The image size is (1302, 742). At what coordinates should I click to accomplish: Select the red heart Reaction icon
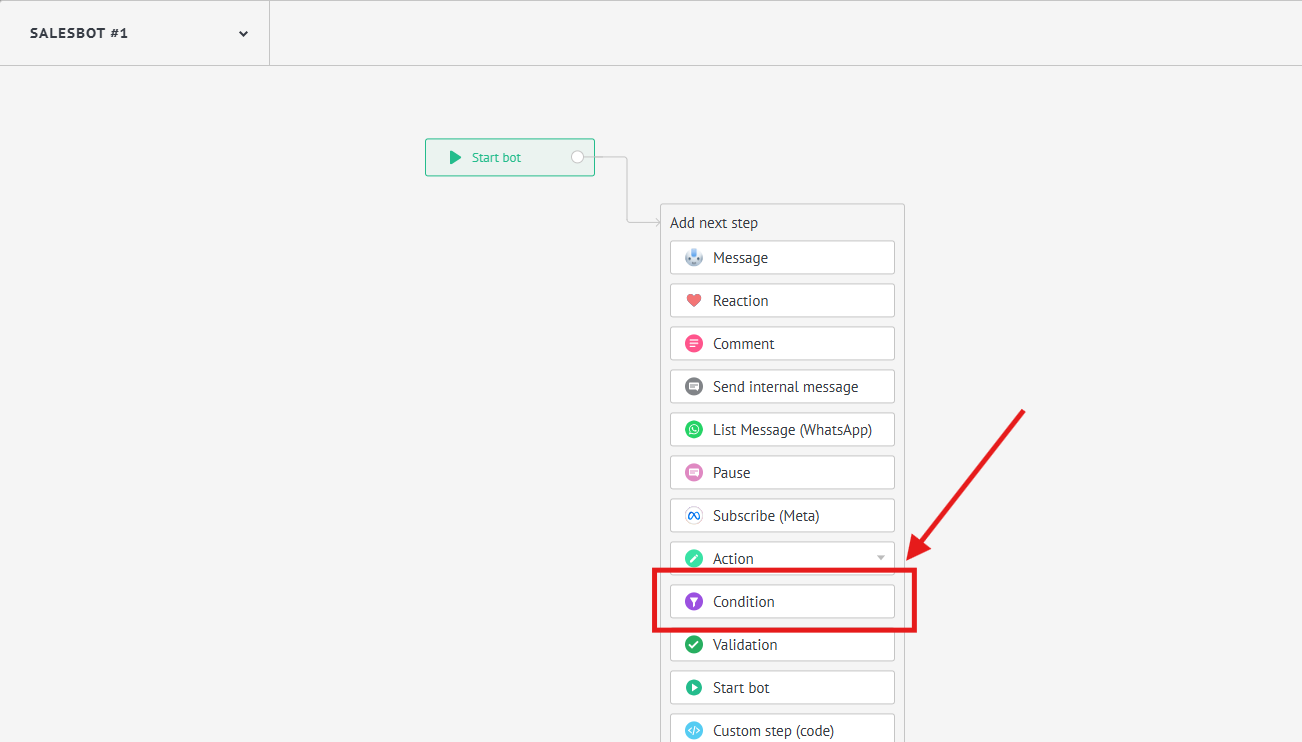pyautogui.click(x=693, y=301)
